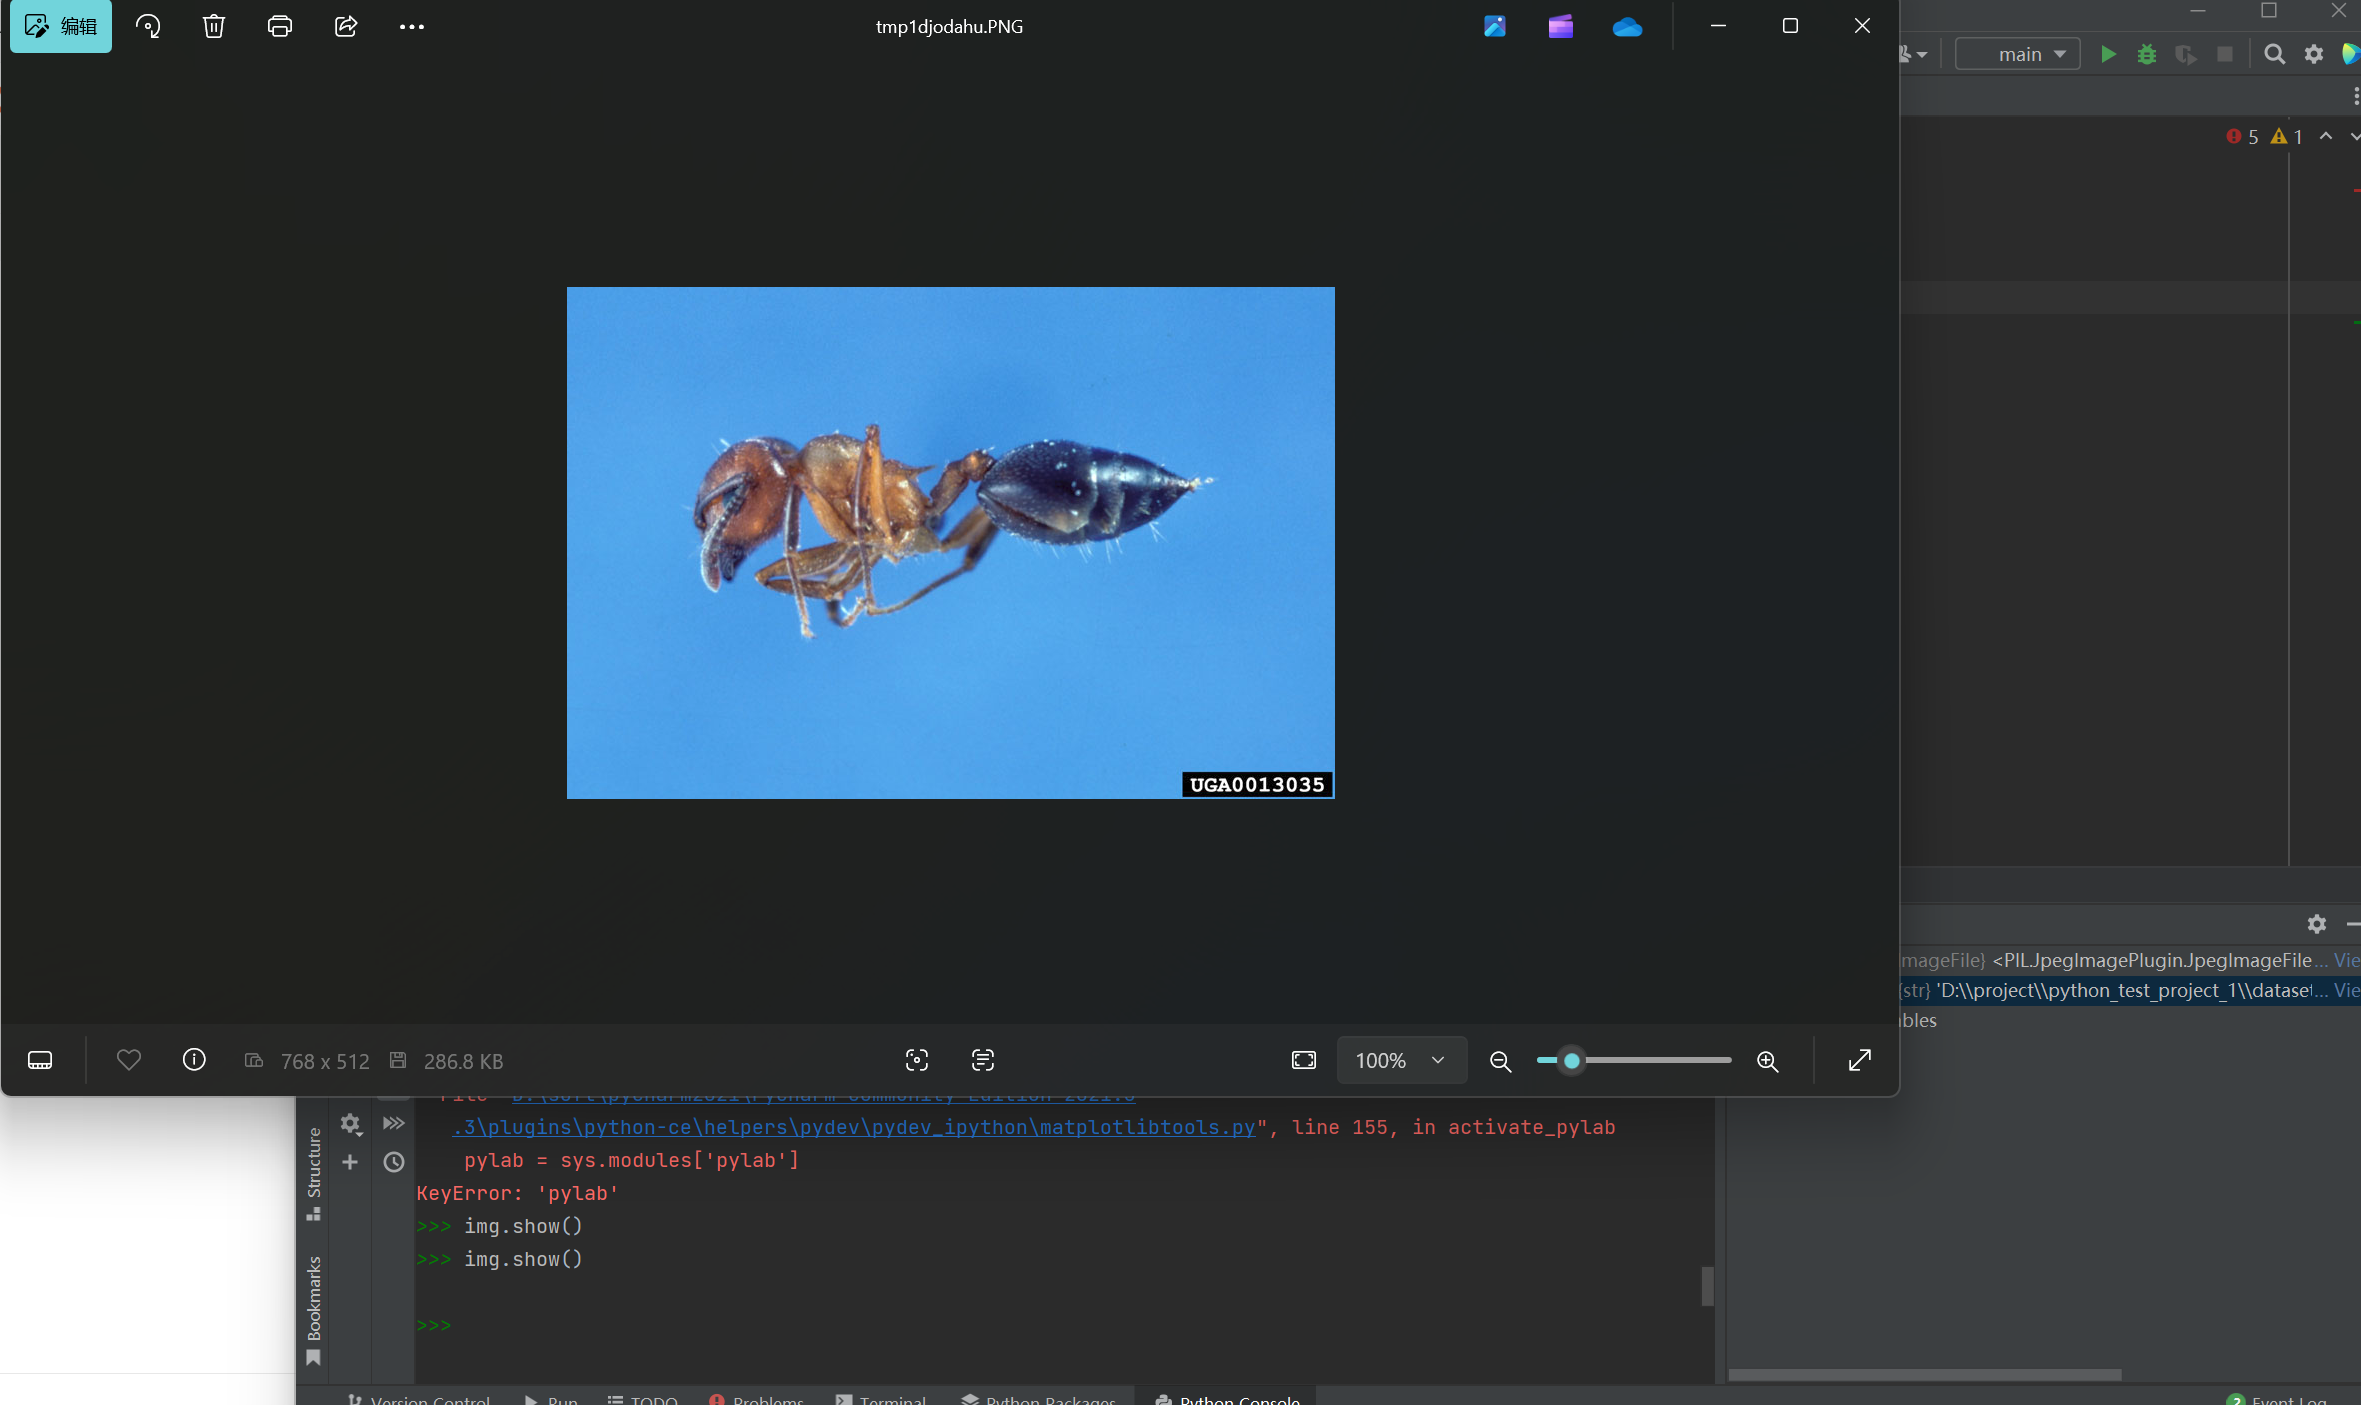Screen dimensions: 2361x1405
Task: Switch to the Python Console tab
Action: [x=1228, y=1397]
